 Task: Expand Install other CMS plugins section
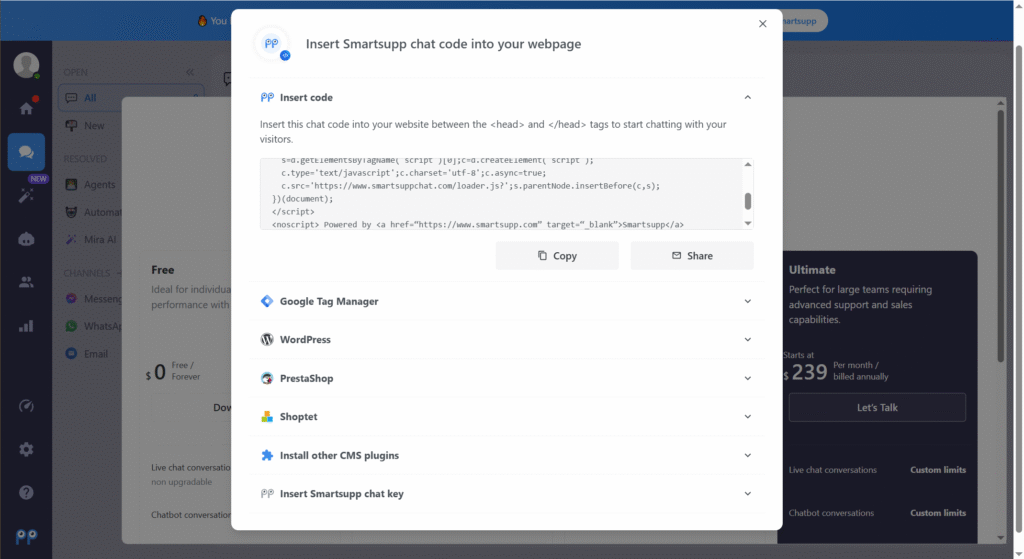748,455
